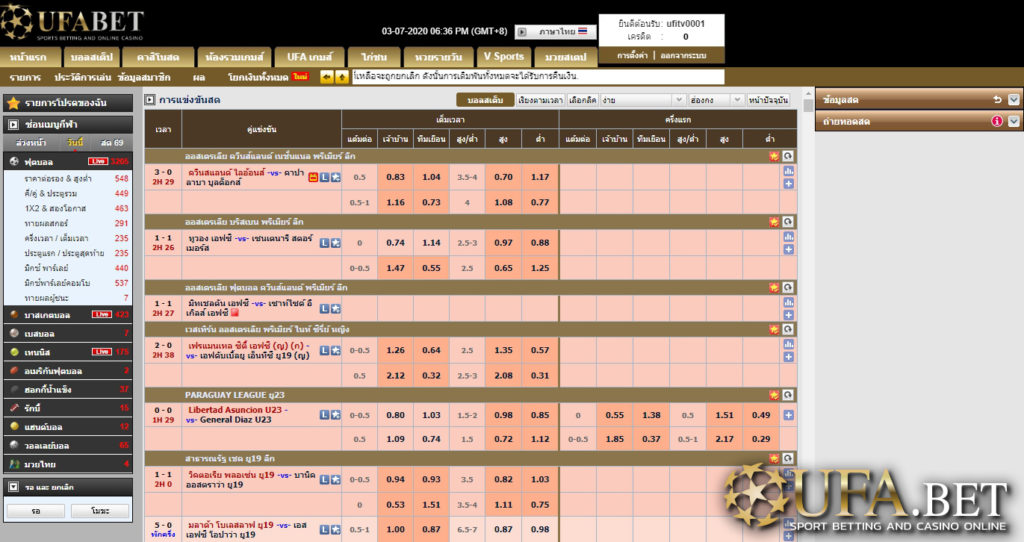Switch to the early-market sub-tab in the sidebar
Screen dimensions: 1024x542
[31, 142]
